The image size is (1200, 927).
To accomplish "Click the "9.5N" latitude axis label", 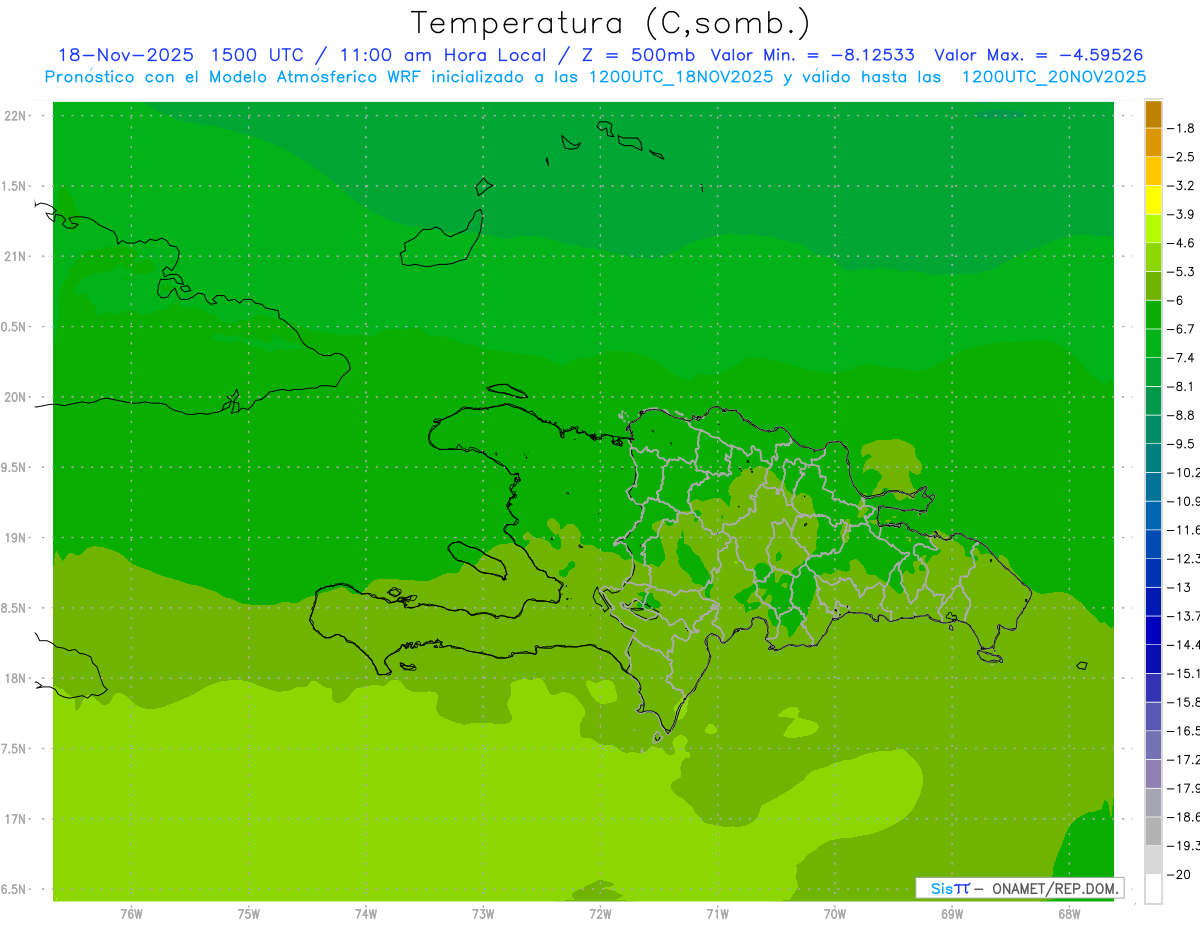I will pyautogui.click(x=14, y=467).
